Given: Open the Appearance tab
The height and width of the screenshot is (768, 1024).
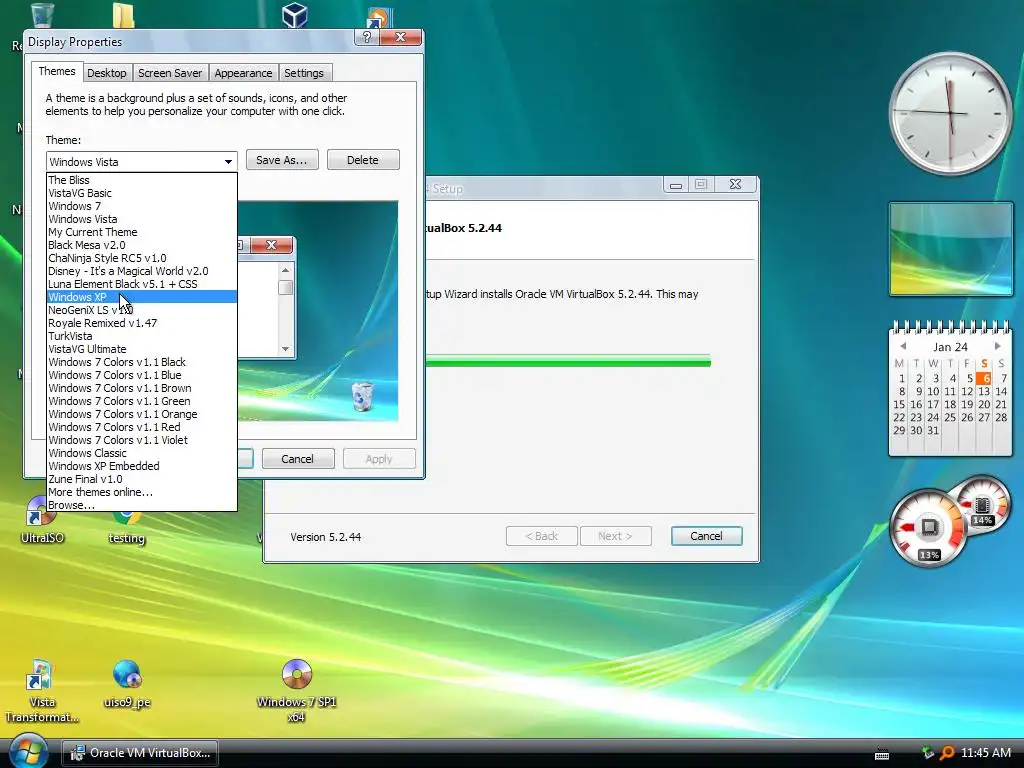Looking at the screenshot, I should (243, 73).
